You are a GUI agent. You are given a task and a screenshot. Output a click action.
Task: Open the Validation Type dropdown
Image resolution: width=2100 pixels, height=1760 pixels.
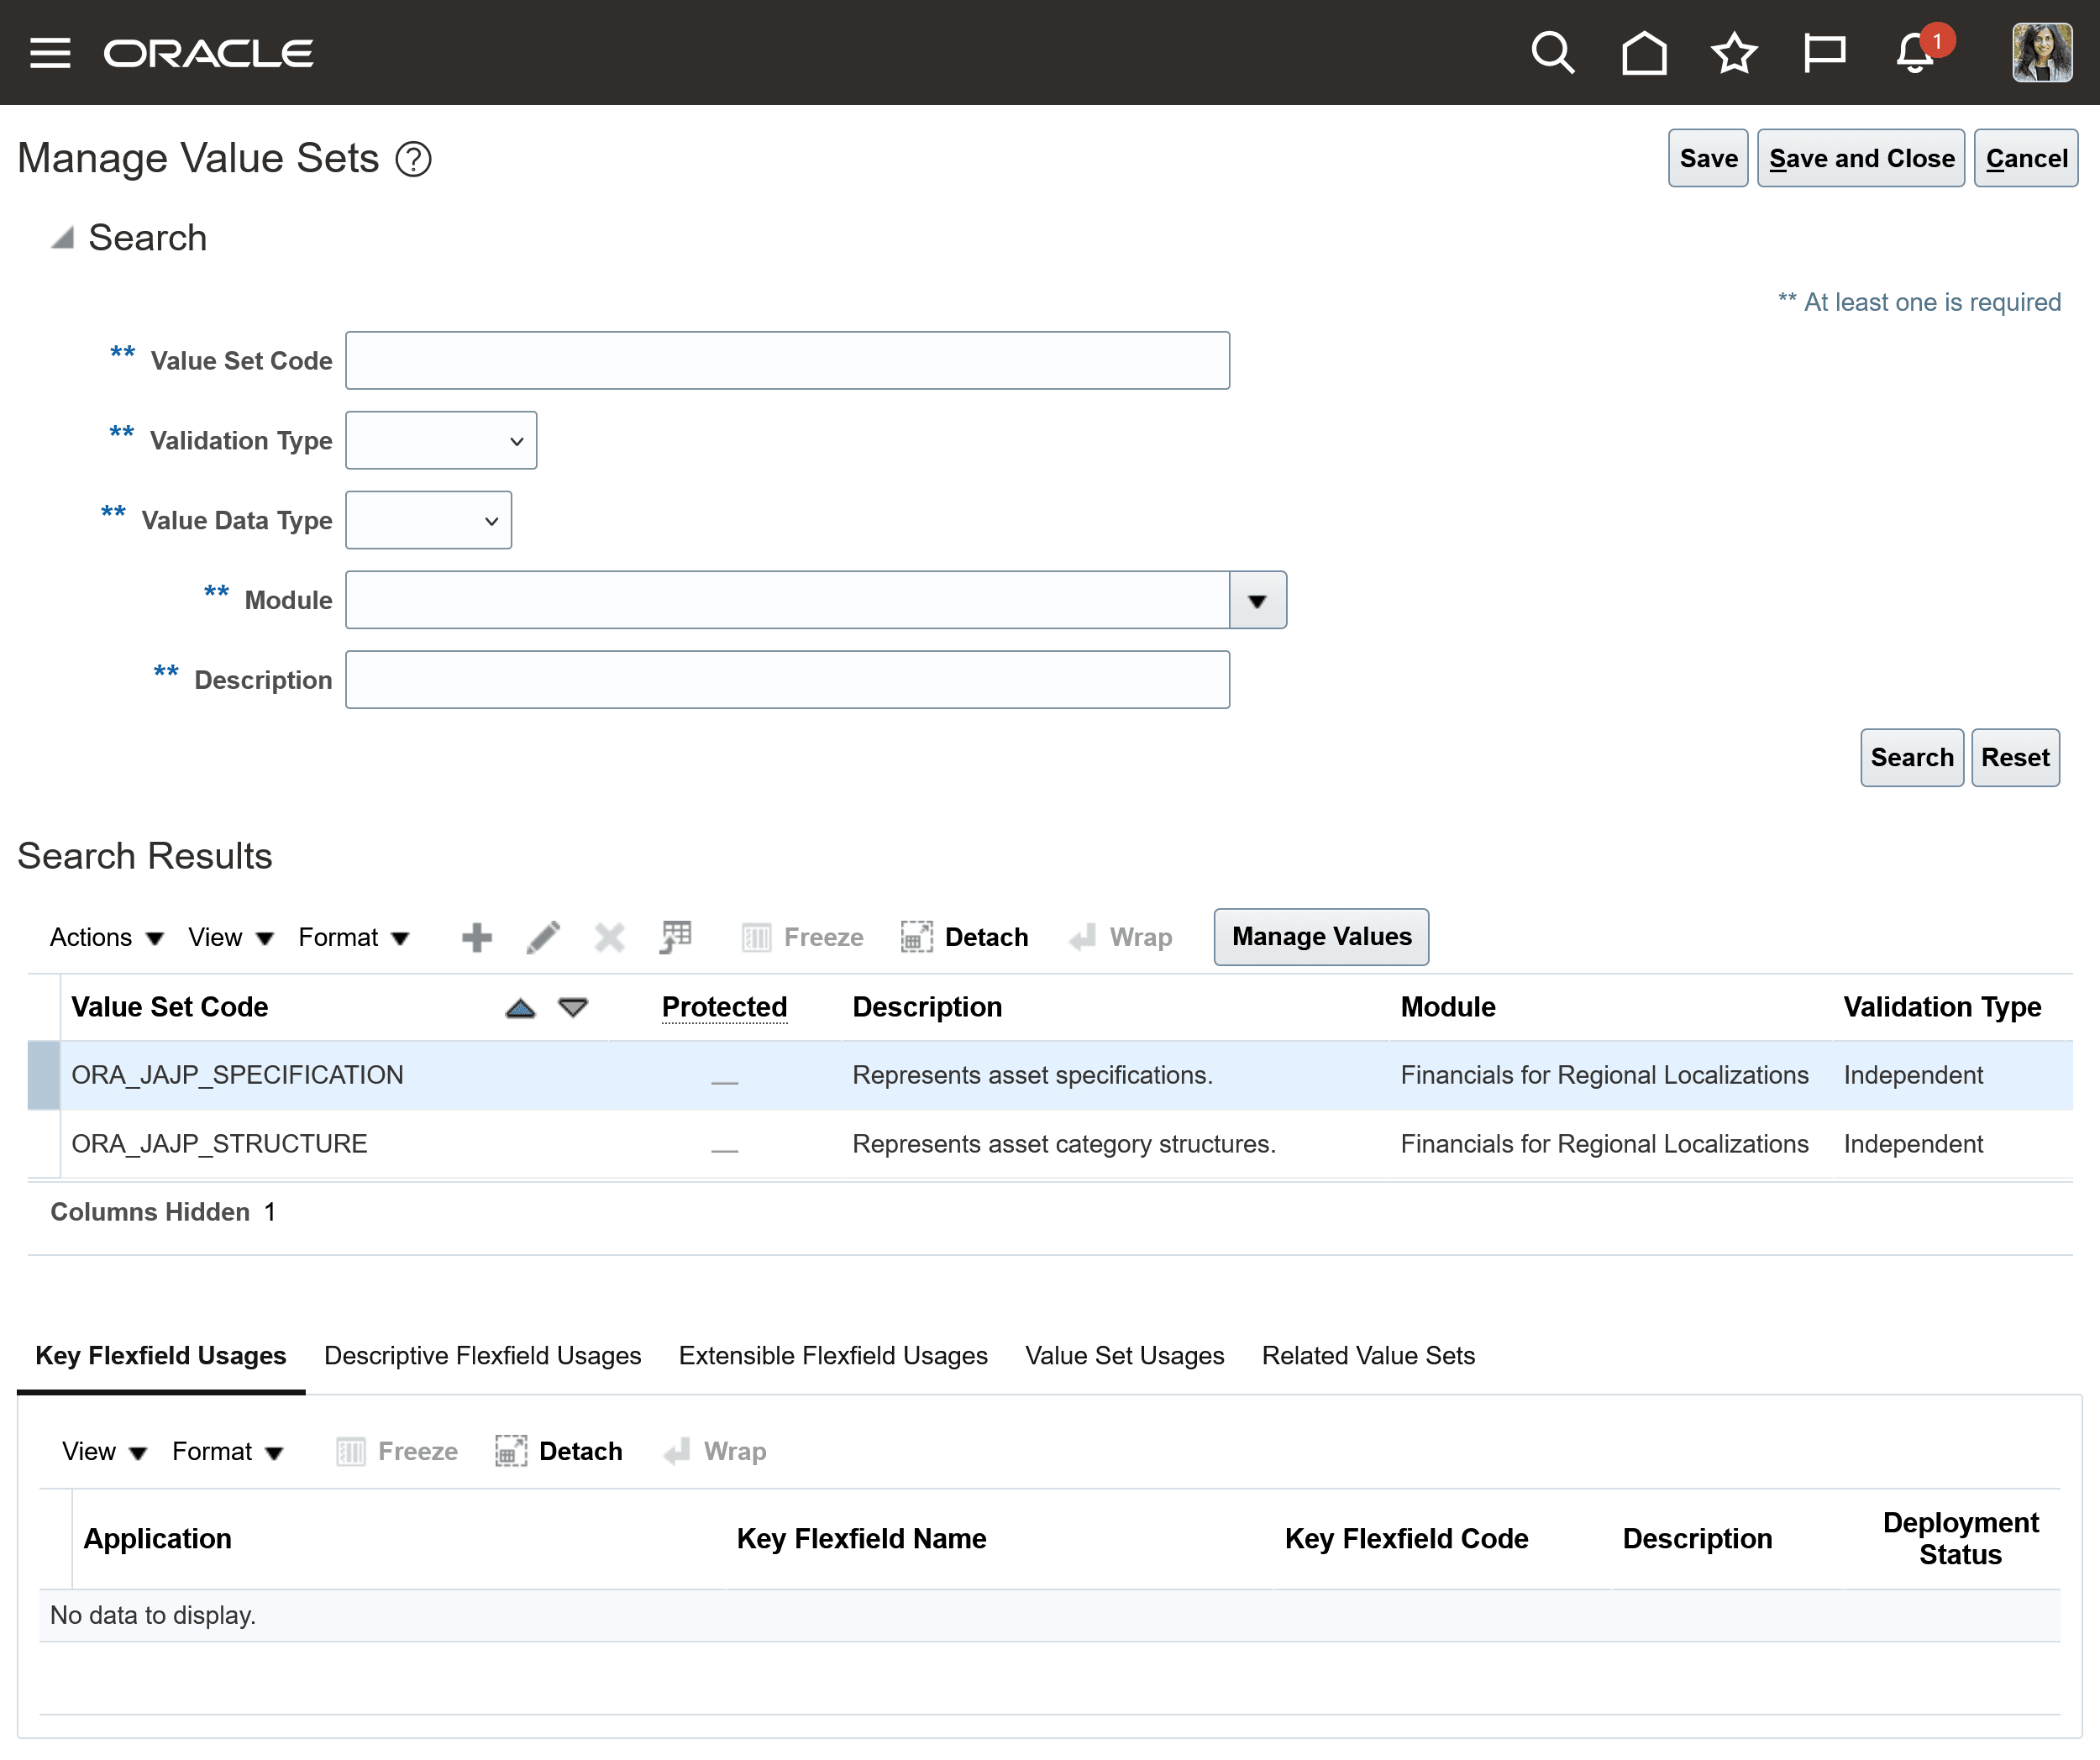click(440, 440)
